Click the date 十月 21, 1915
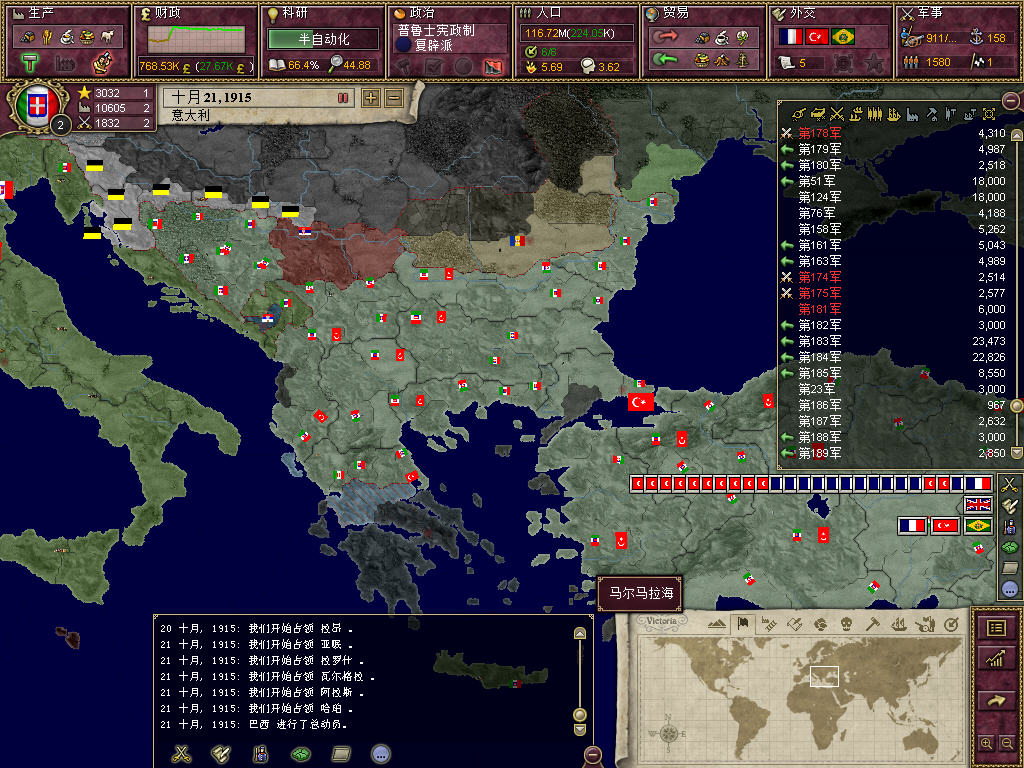 tap(210, 97)
